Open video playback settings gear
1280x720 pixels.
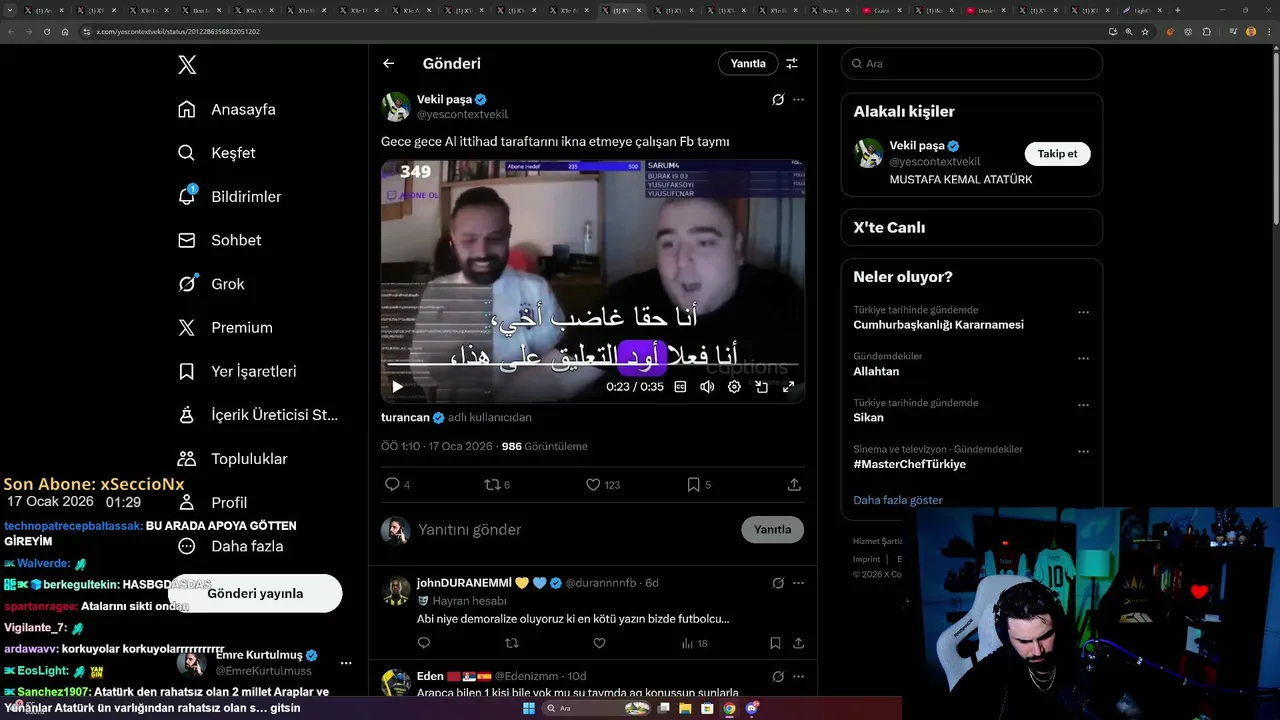[x=734, y=386]
